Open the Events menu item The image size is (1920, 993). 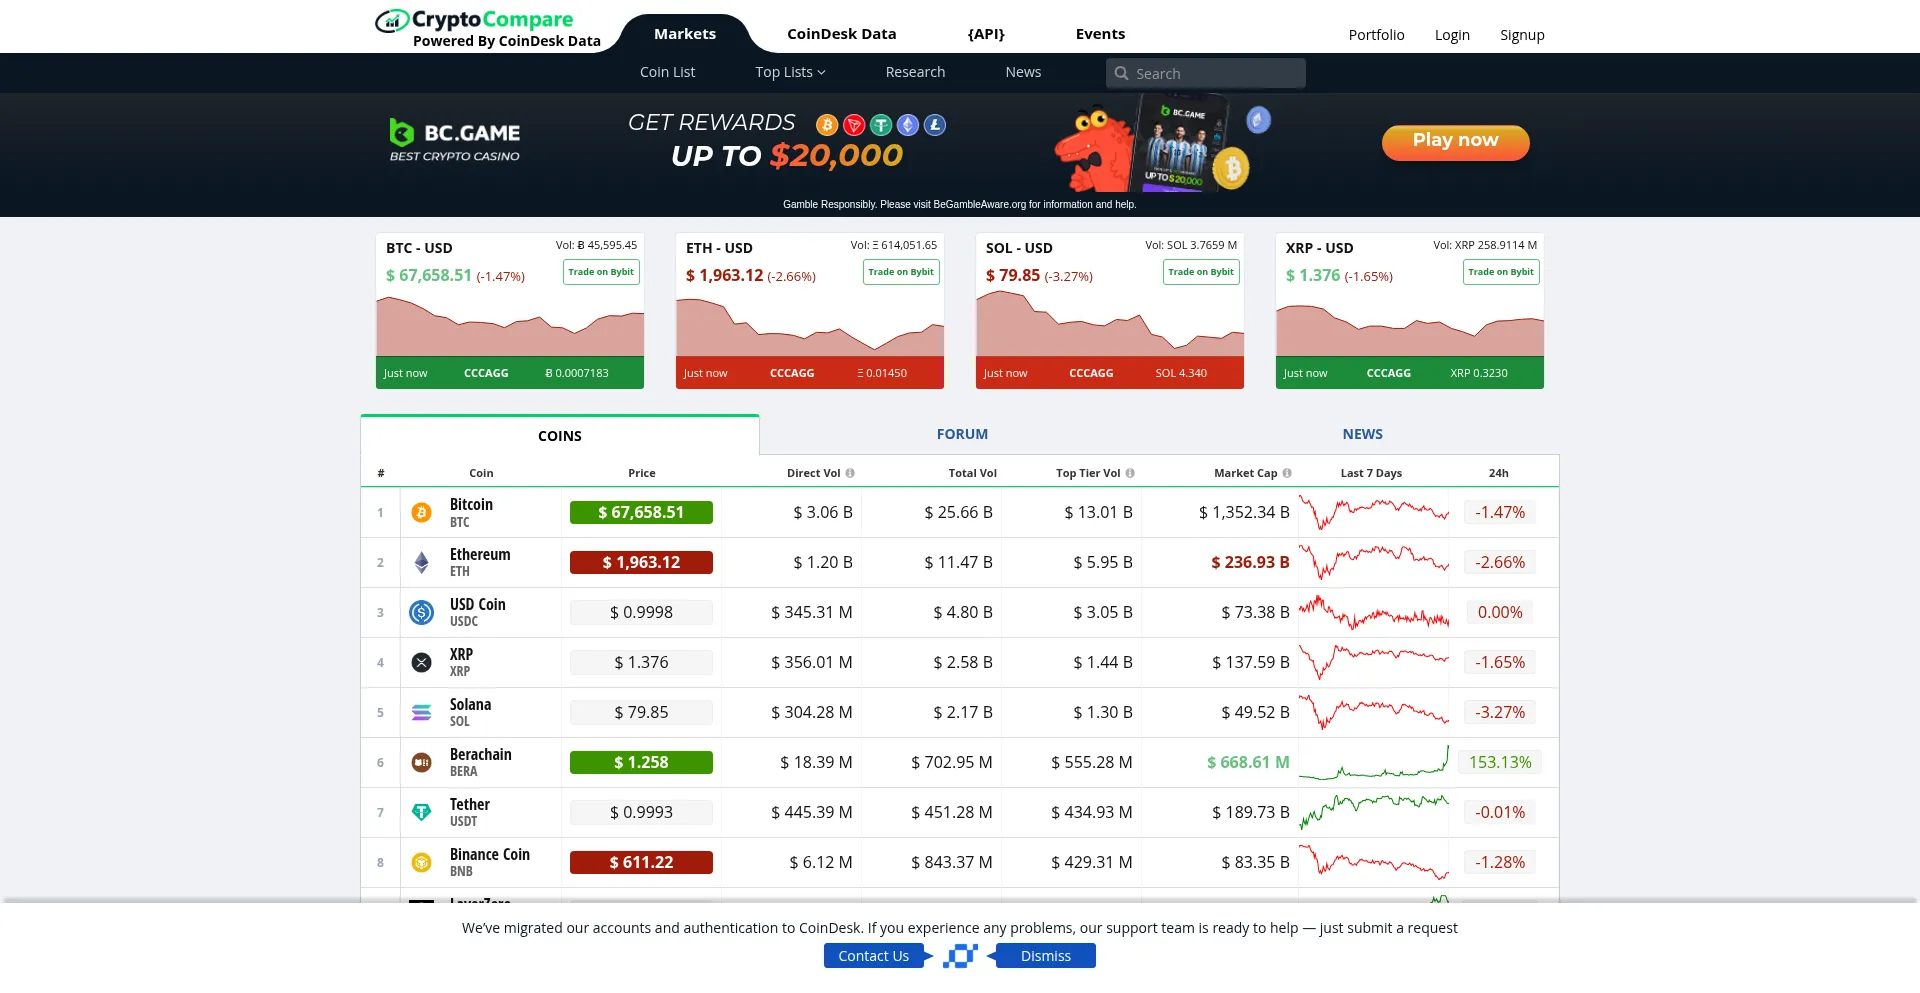(1100, 34)
